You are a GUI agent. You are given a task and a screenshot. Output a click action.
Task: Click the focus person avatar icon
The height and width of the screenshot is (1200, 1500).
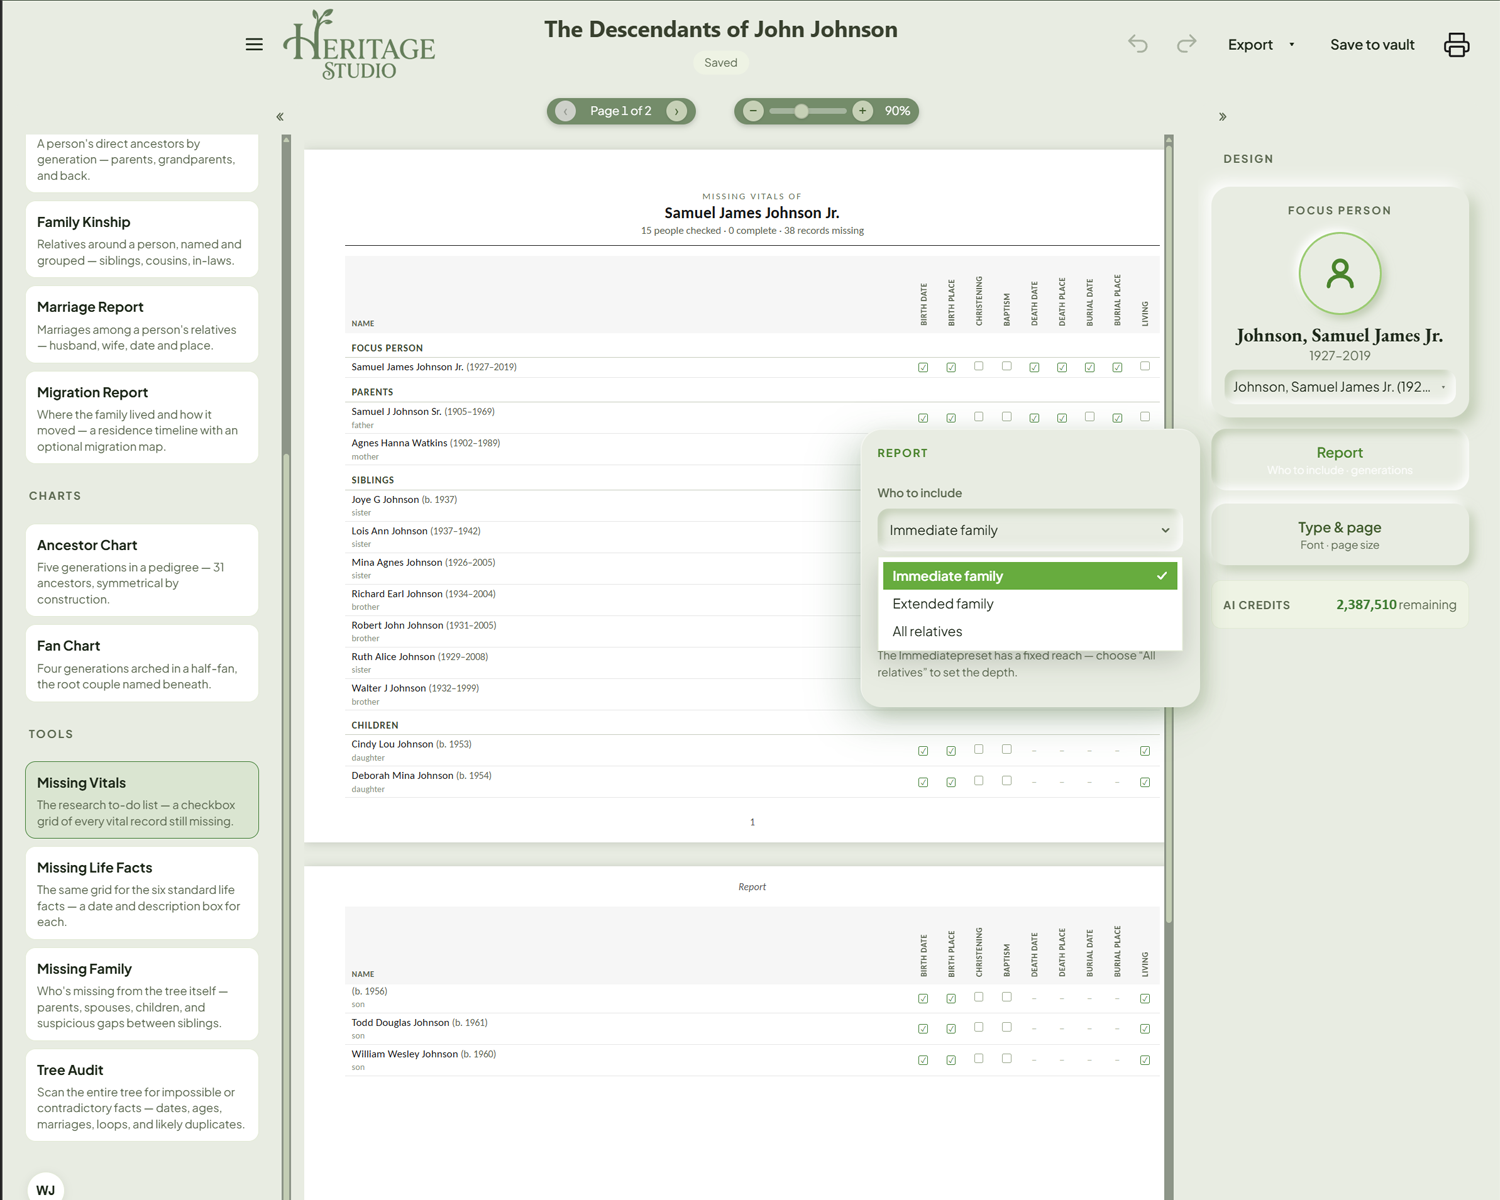(x=1340, y=274)
